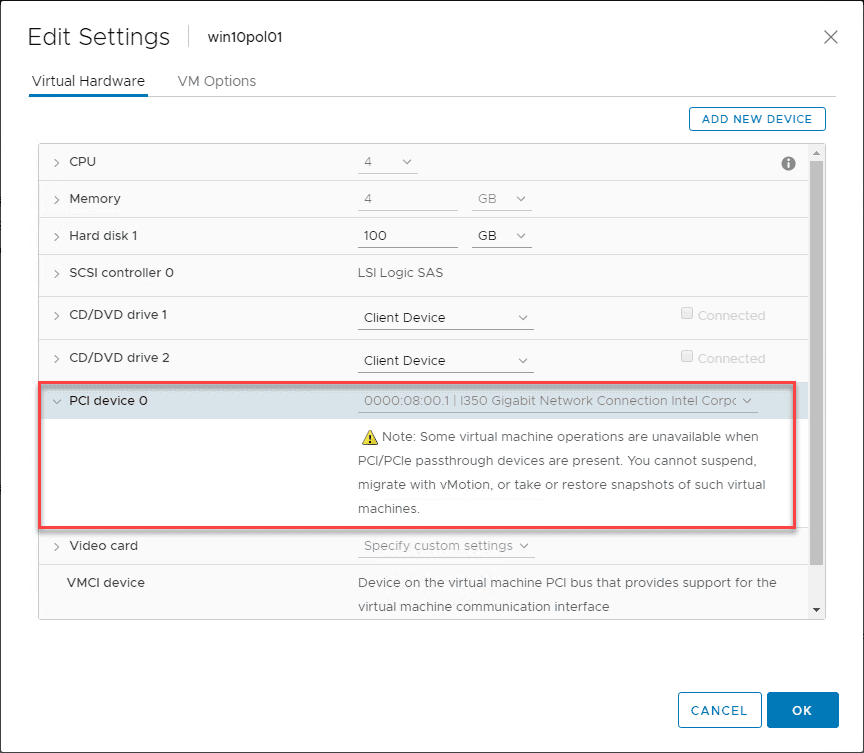Click scrollbar up arrow in hardware list
Viewport: 864px width, 753px height.
(817, 152)
